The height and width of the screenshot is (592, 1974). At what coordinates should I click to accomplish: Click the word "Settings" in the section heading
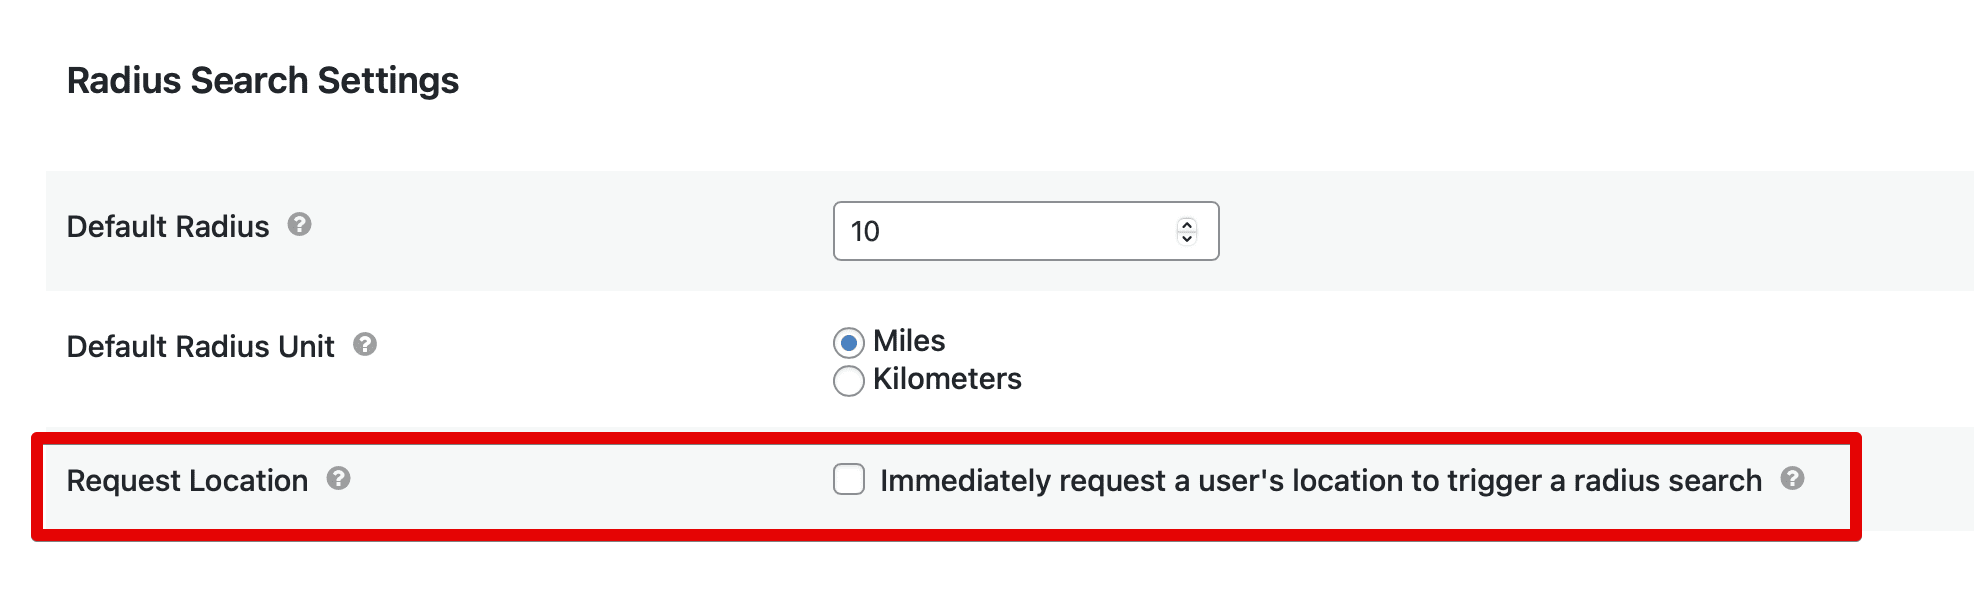click(x=388, y=81)
